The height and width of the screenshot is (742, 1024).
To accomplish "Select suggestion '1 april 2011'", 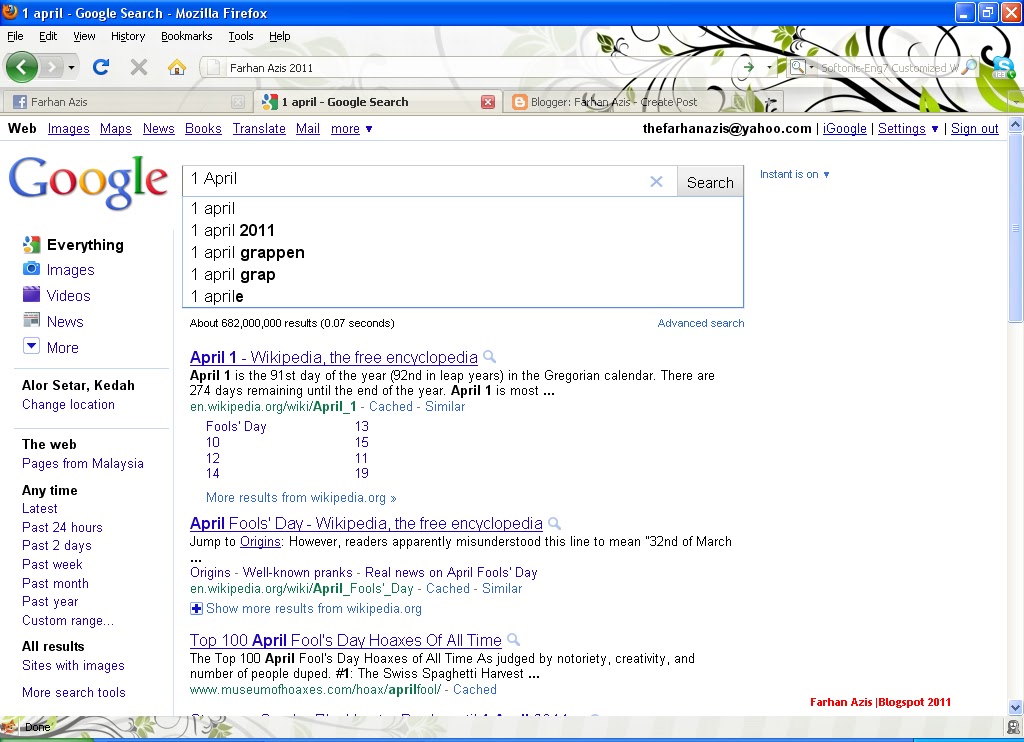I will 462,231.
